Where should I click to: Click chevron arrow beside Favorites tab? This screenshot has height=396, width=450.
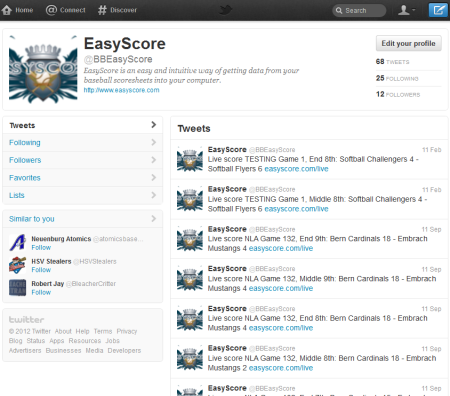(x=154, y=177)
